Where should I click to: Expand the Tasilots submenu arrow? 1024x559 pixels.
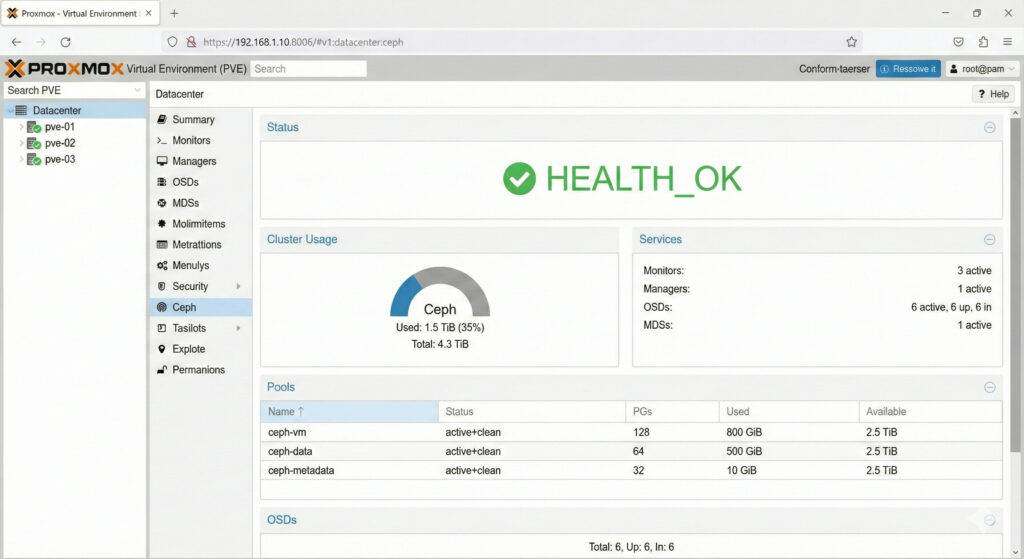click(238, 328)
